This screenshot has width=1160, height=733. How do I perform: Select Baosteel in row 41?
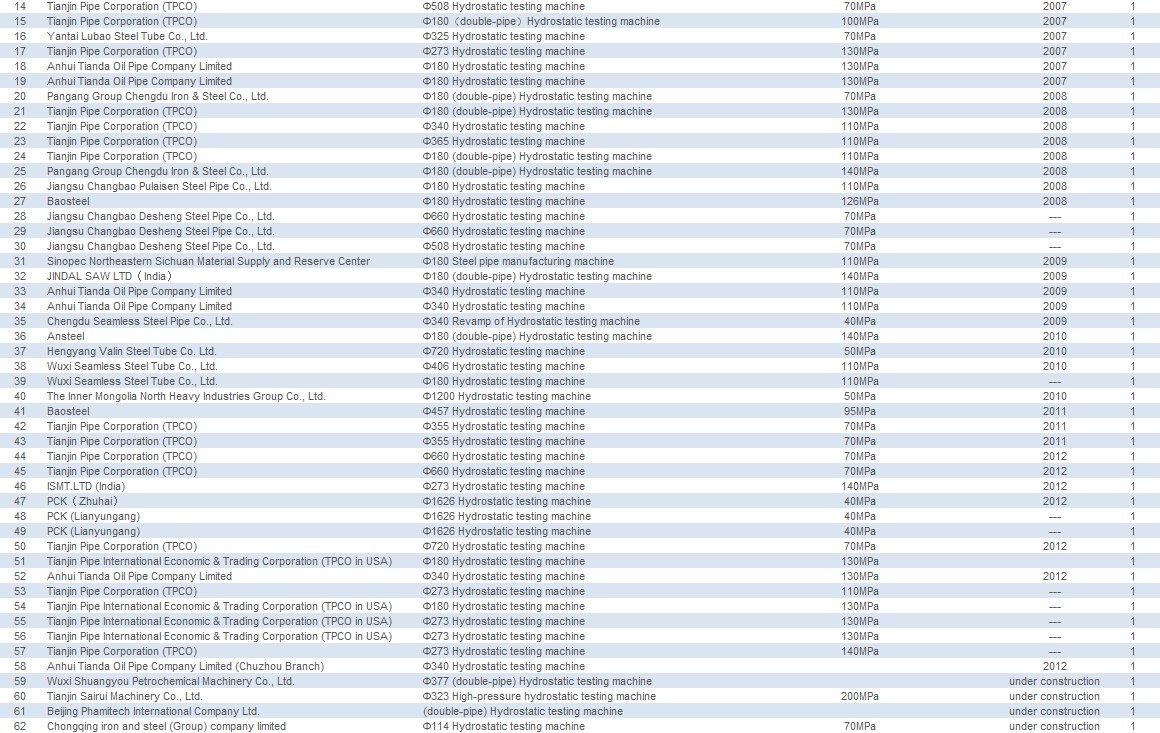click(68, 411)
